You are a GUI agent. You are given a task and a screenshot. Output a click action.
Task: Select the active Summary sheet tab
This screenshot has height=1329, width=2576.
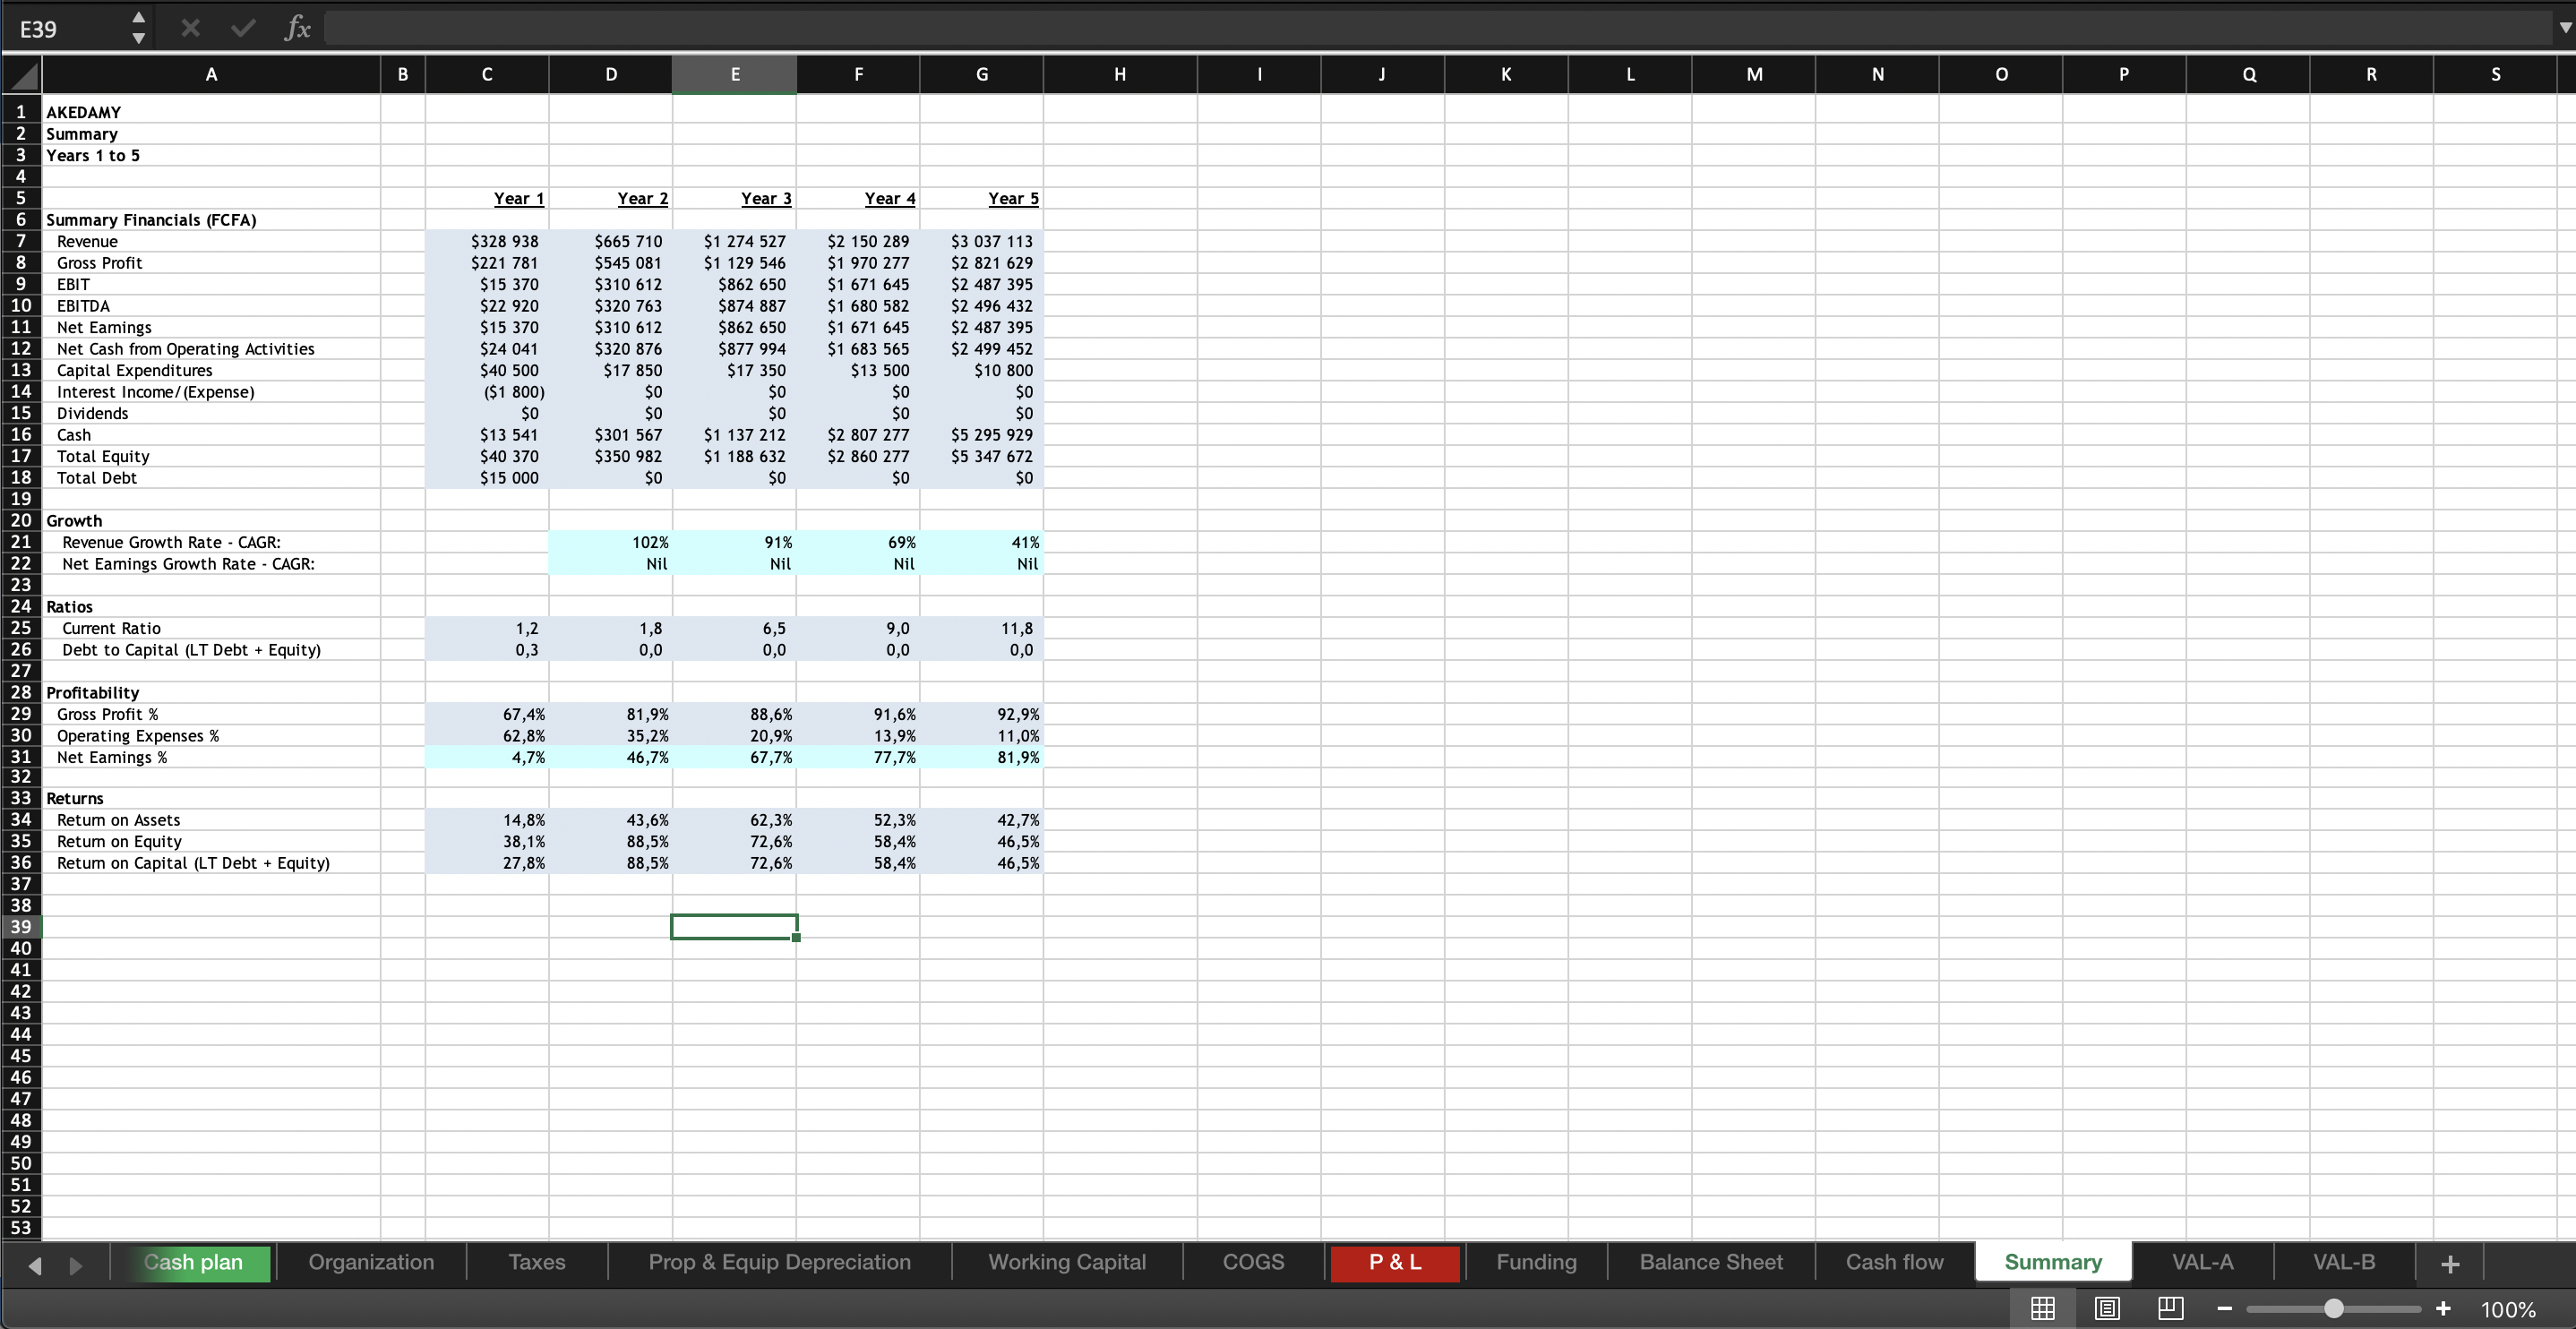pos(2053,1262)
